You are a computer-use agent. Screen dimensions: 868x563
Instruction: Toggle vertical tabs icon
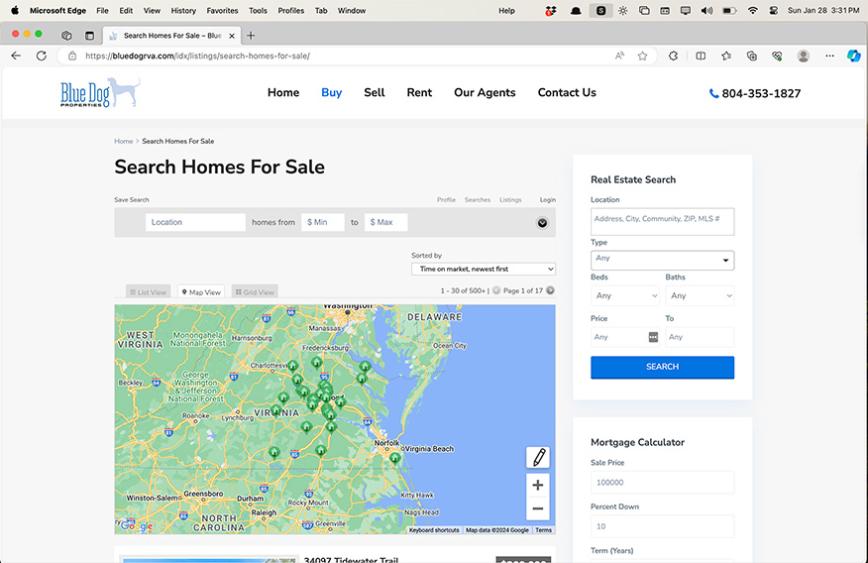(x=89, y=35)
